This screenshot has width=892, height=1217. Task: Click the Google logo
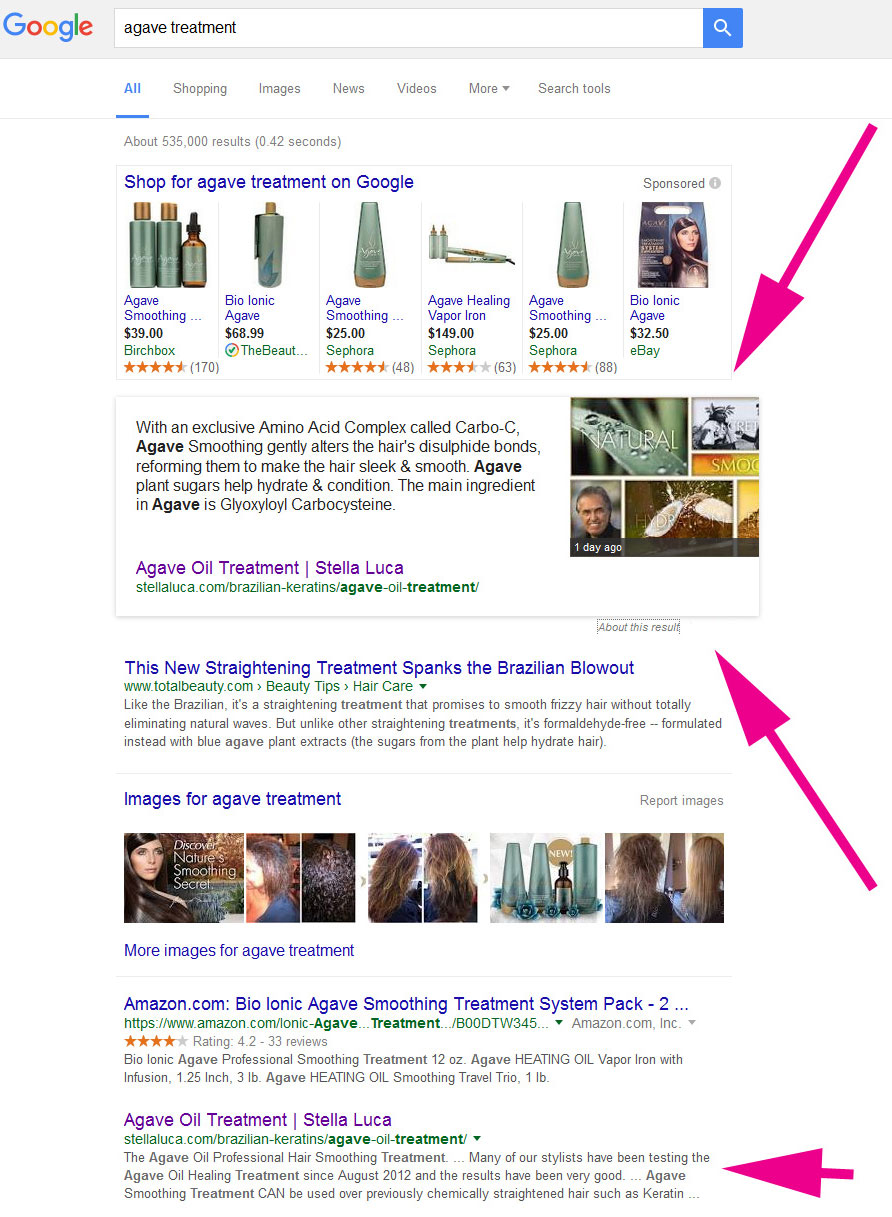(x=48, y=27)
